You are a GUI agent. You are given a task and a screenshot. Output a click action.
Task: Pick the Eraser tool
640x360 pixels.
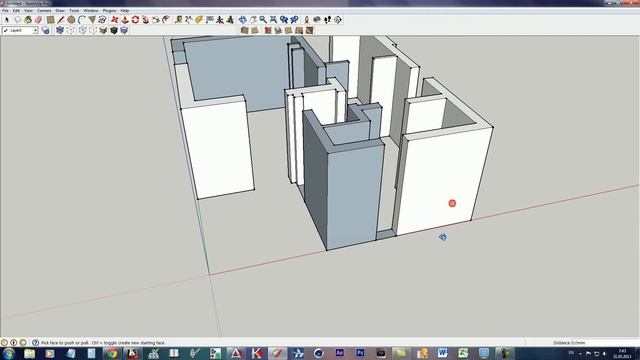tap(38, 20)
